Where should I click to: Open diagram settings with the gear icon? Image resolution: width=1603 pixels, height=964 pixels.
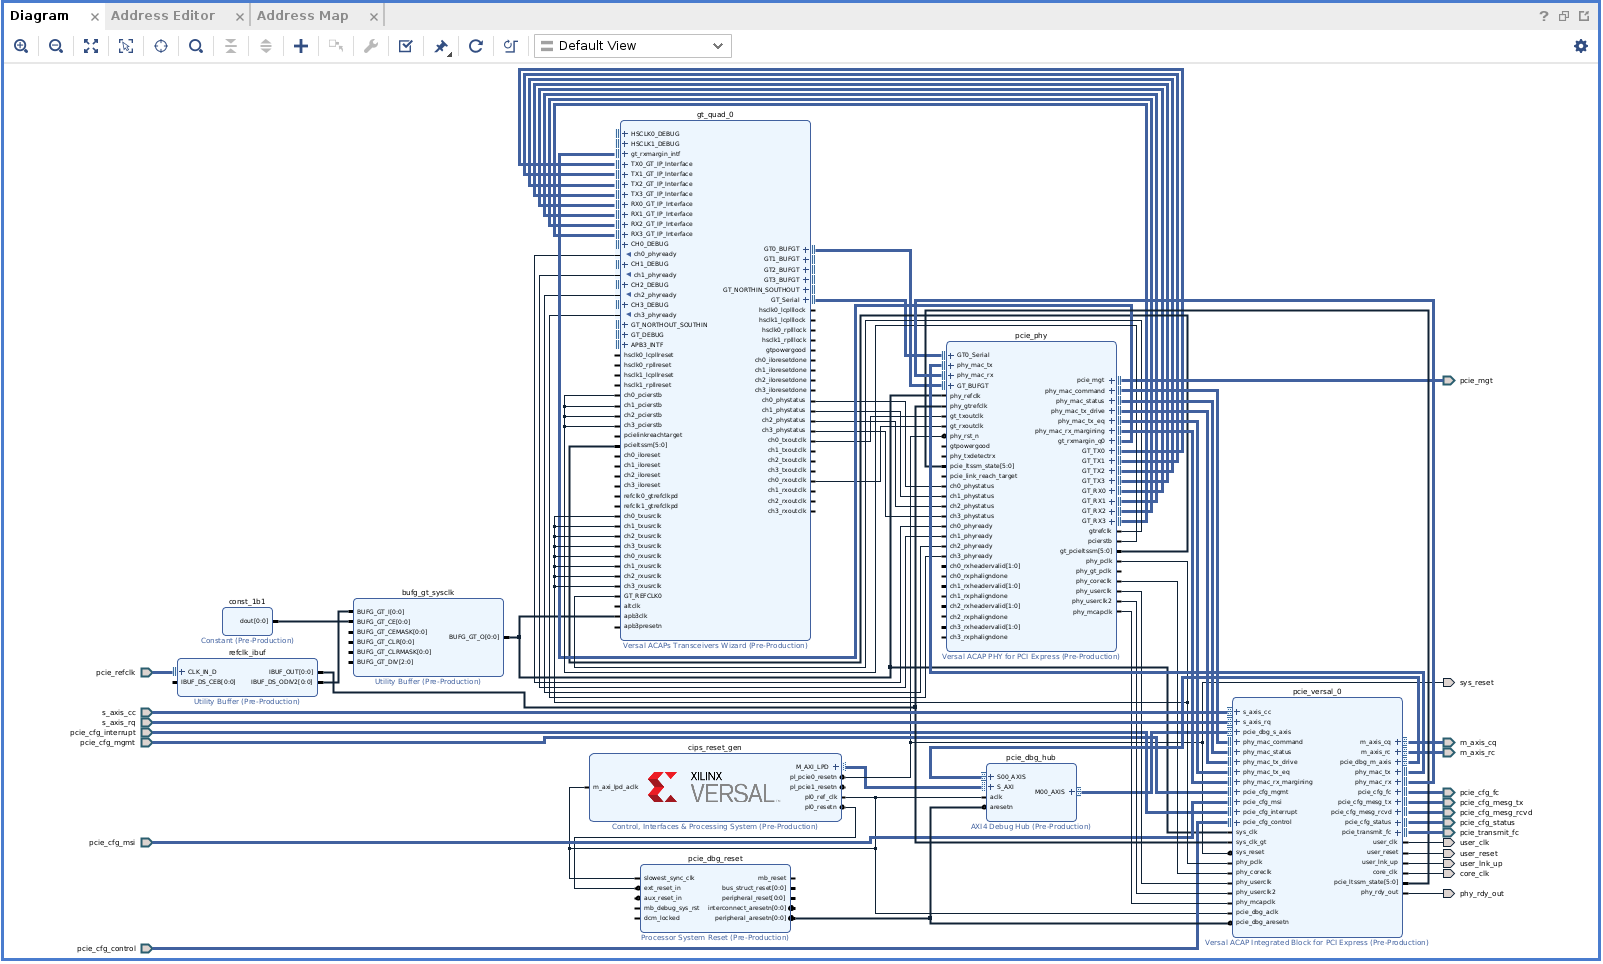pos(1581,46)
